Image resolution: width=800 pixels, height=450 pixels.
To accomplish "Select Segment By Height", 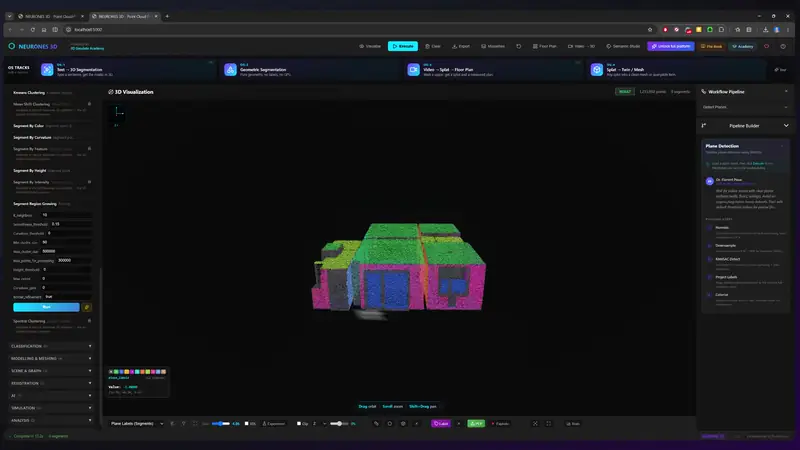I will (x=30, y=170).
